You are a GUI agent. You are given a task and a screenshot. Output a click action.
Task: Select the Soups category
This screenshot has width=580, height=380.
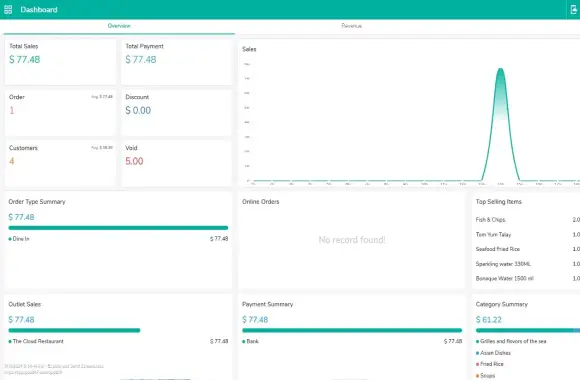pos(486,376)
